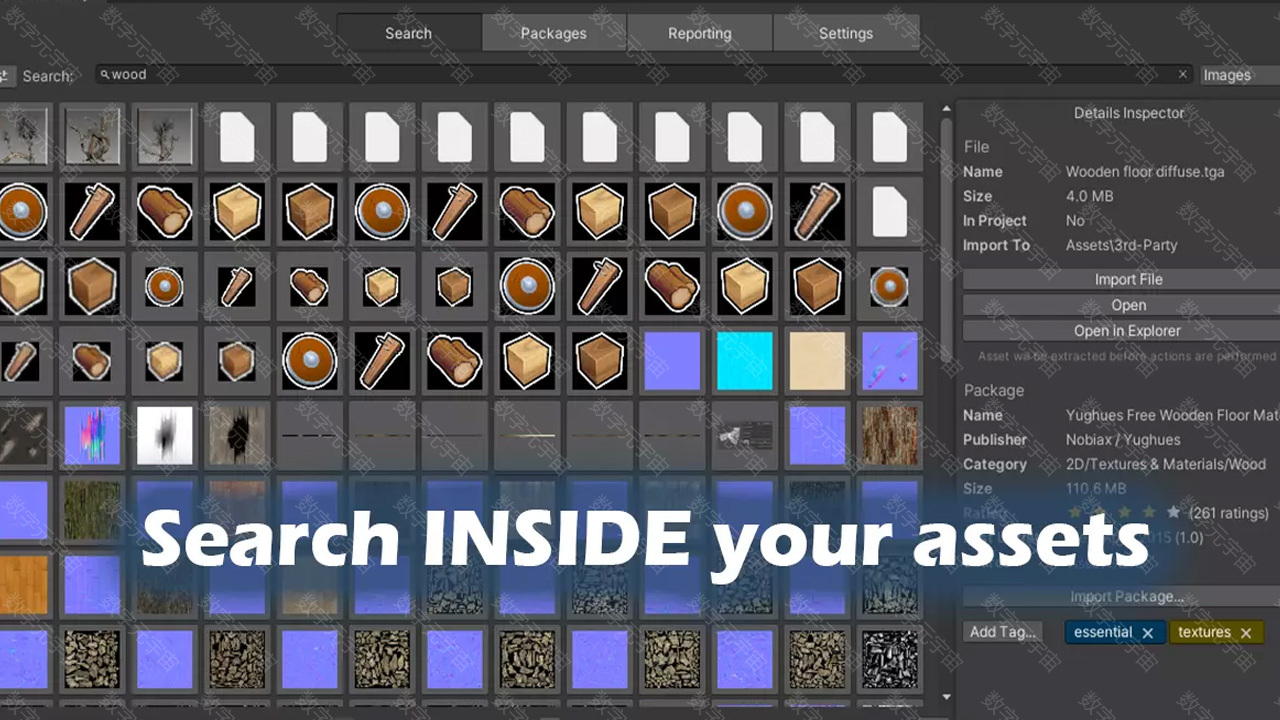Click the 'In Project' label

995,221
